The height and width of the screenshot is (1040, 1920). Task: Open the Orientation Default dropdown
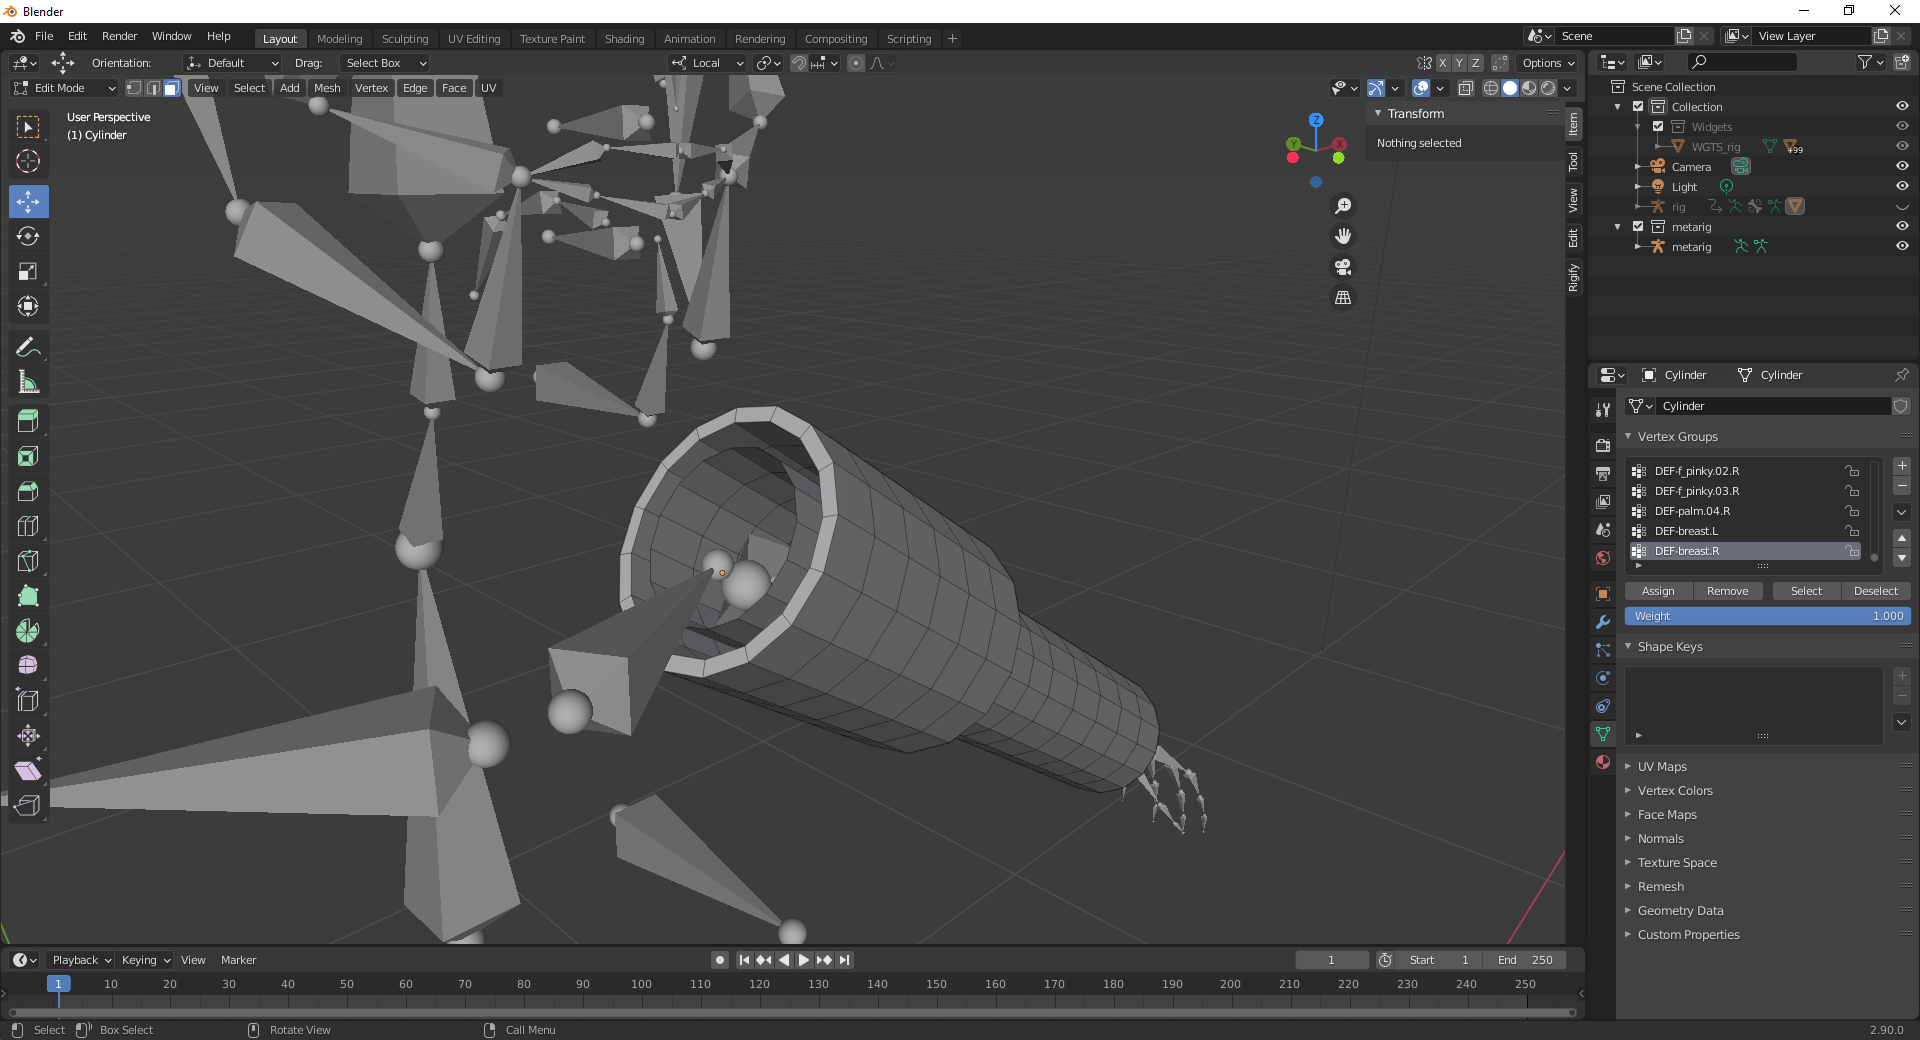232,63
